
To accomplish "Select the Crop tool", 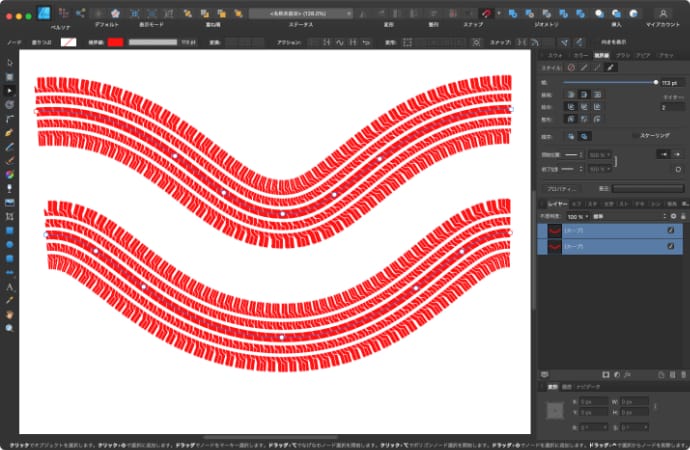I will (10, 215).
